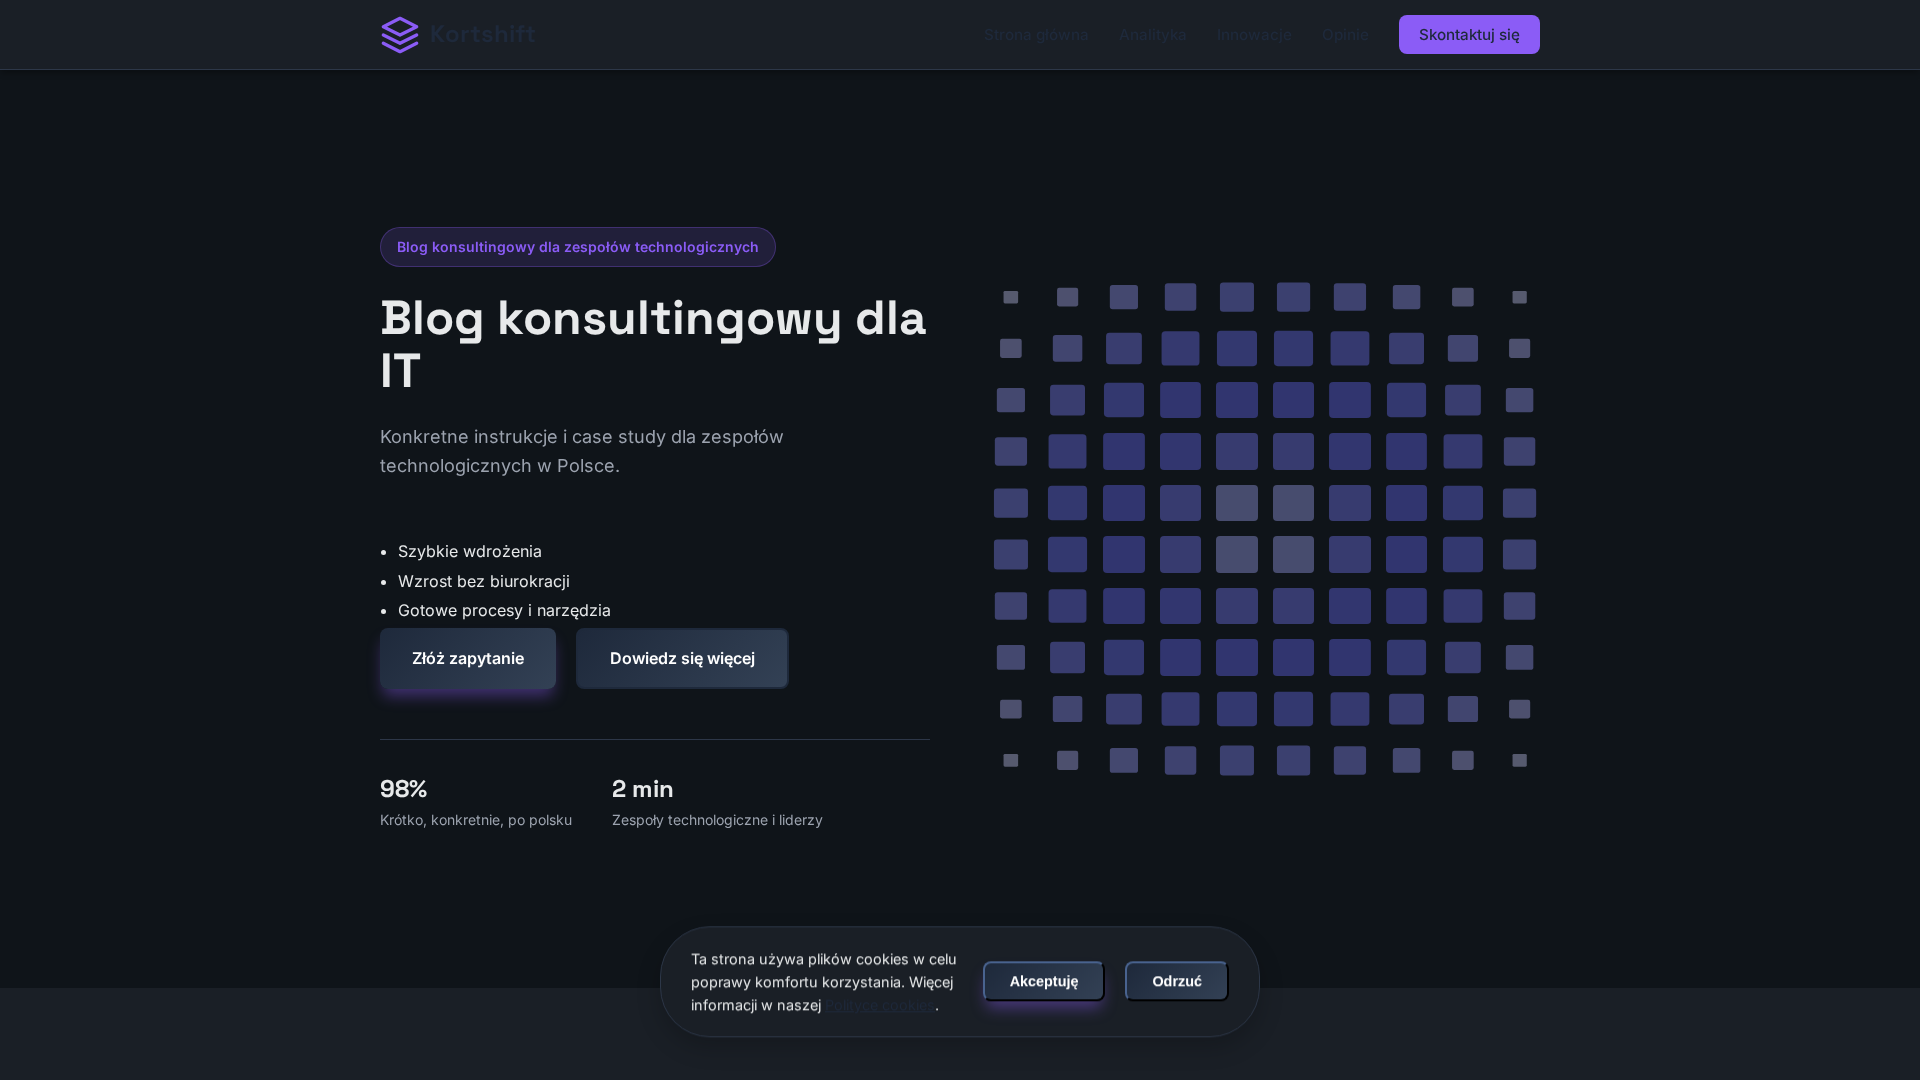Click the cookie notice text Ta strona używa plików cookies
The image size is (1920, 1080).
point(824,981)
